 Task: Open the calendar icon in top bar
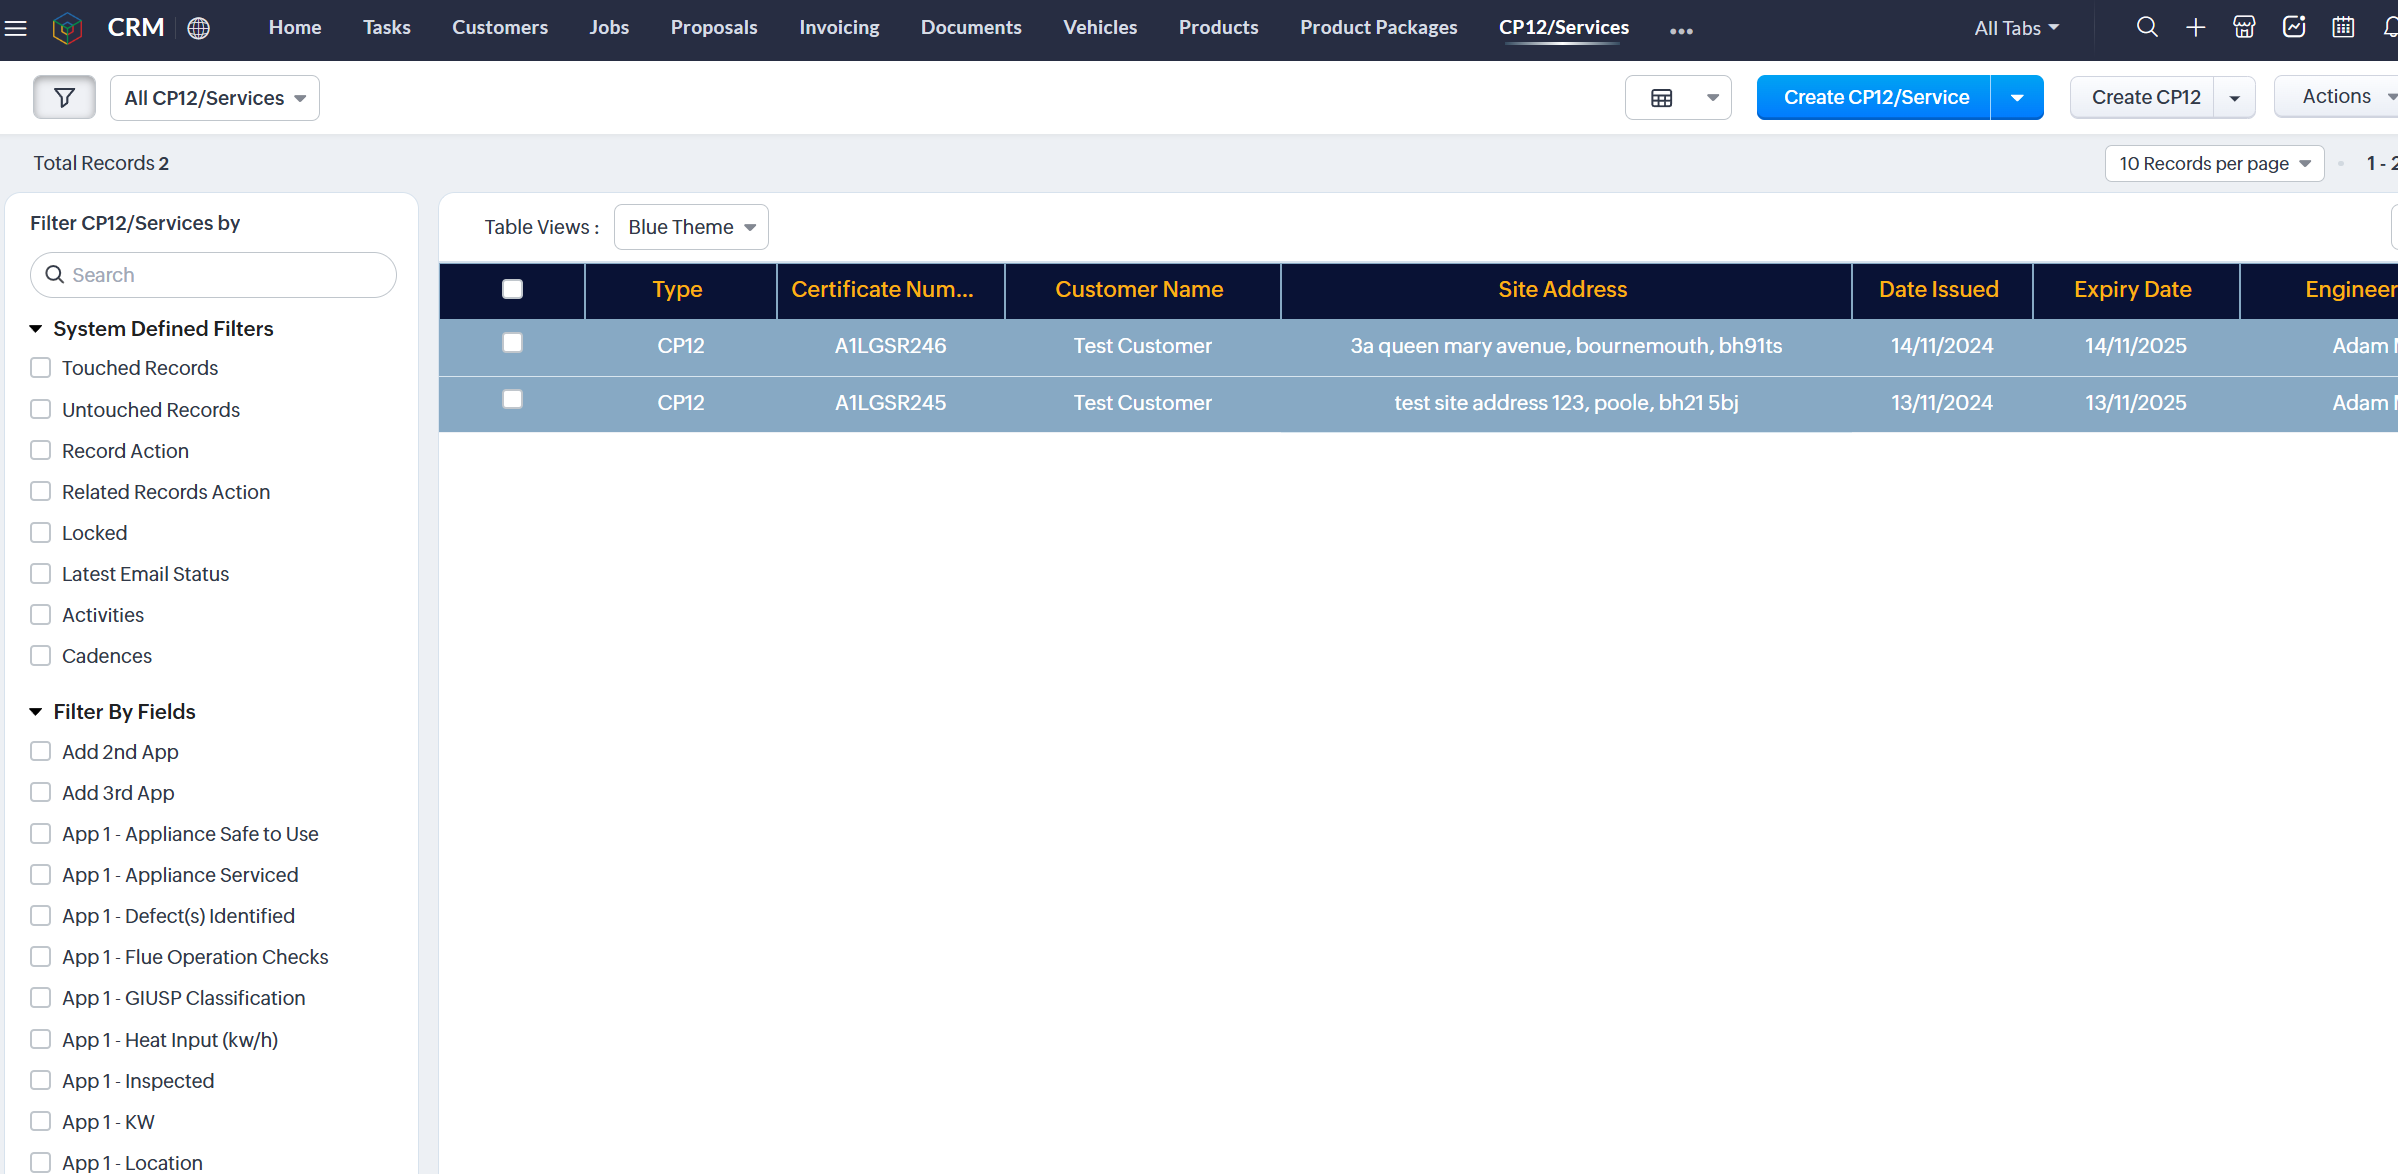(x=2344, y=28)
